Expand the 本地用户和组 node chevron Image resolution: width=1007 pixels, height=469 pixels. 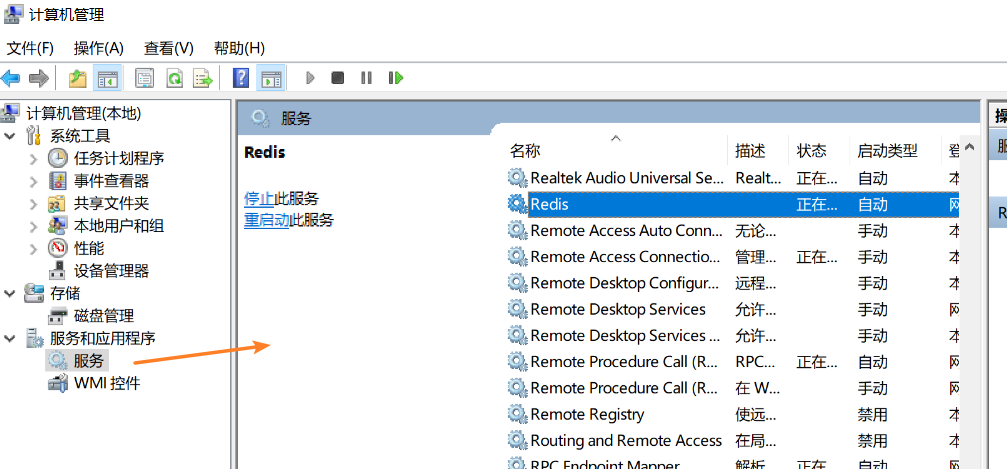(x=34, y=226)
